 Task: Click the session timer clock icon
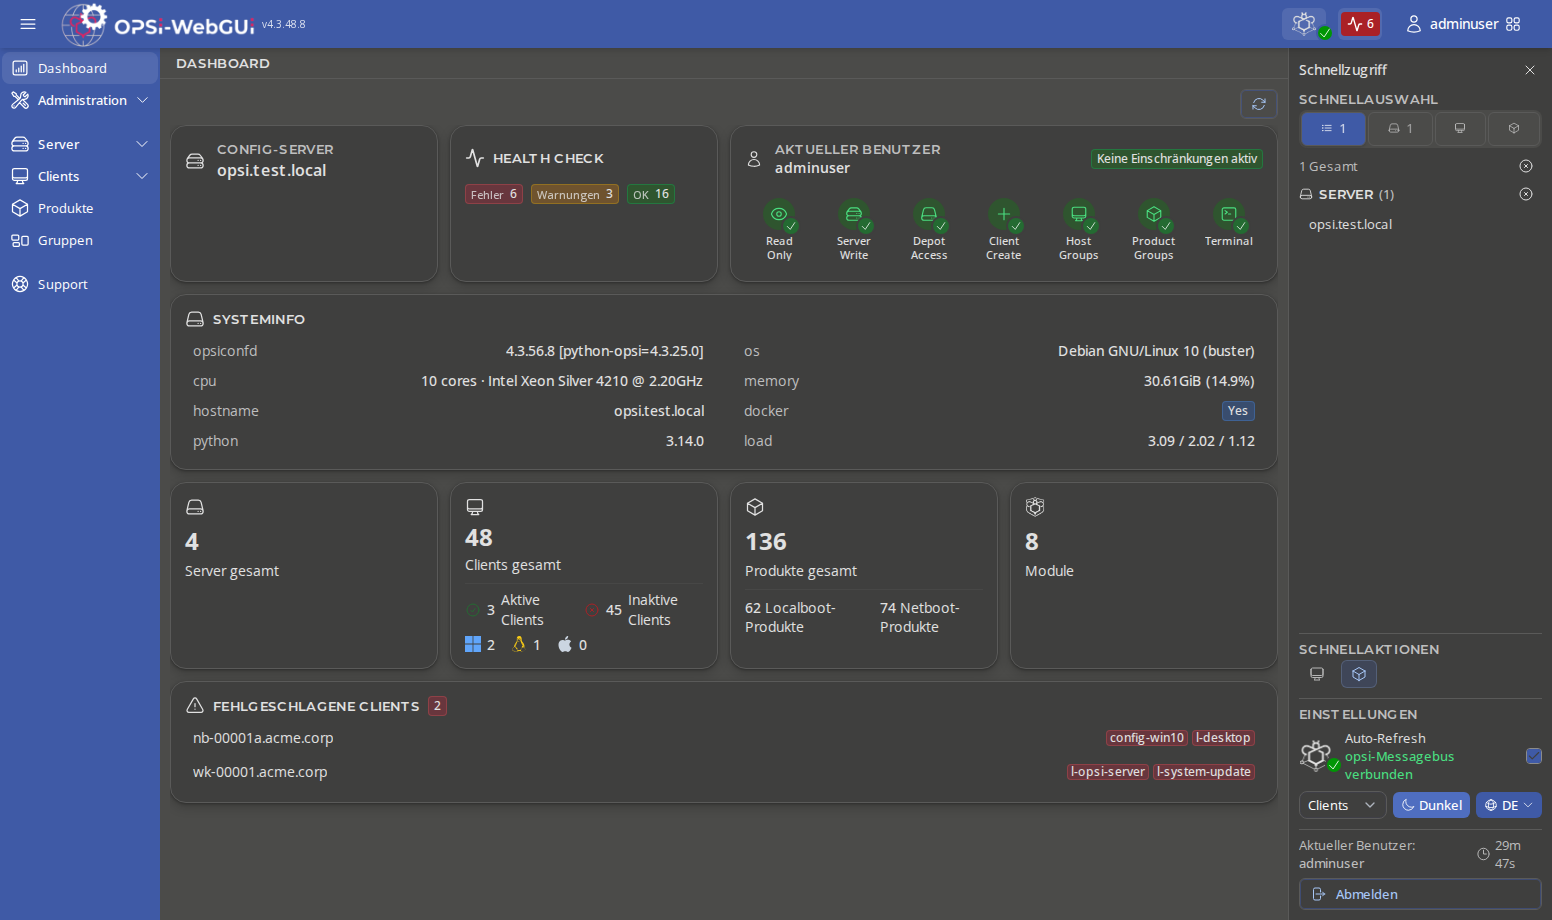tap(1483, 854)
